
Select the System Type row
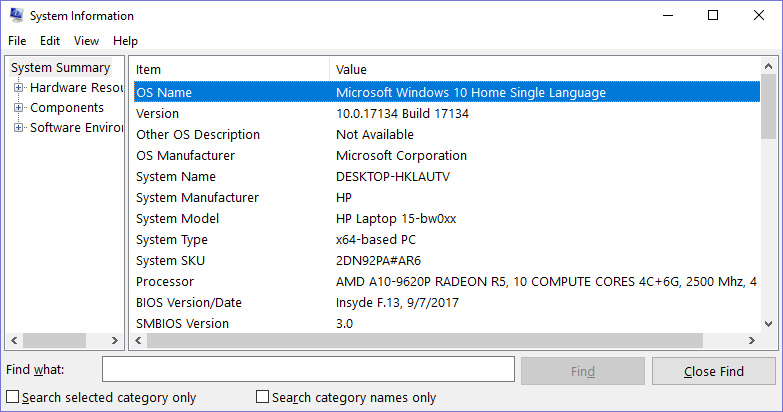tap(447, 239)
